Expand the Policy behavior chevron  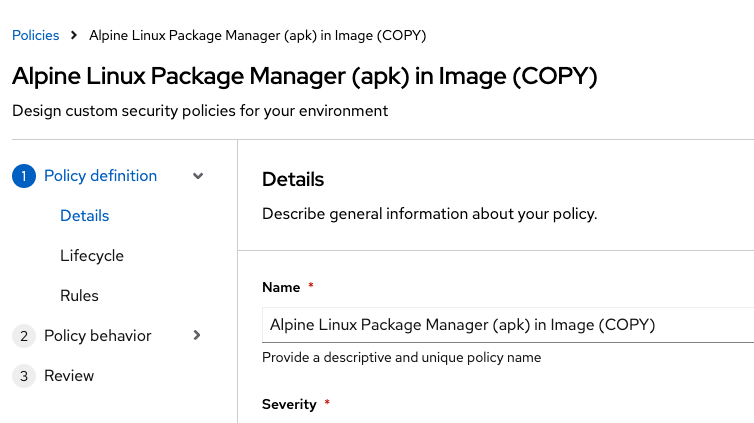(x=197, y=336)
